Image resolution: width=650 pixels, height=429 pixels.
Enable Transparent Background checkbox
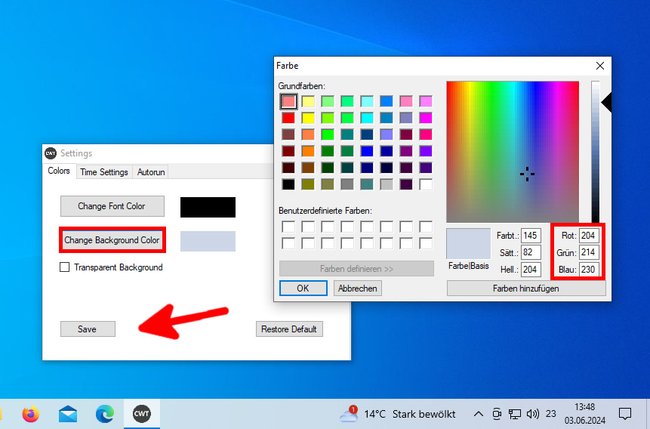[65, 267]
